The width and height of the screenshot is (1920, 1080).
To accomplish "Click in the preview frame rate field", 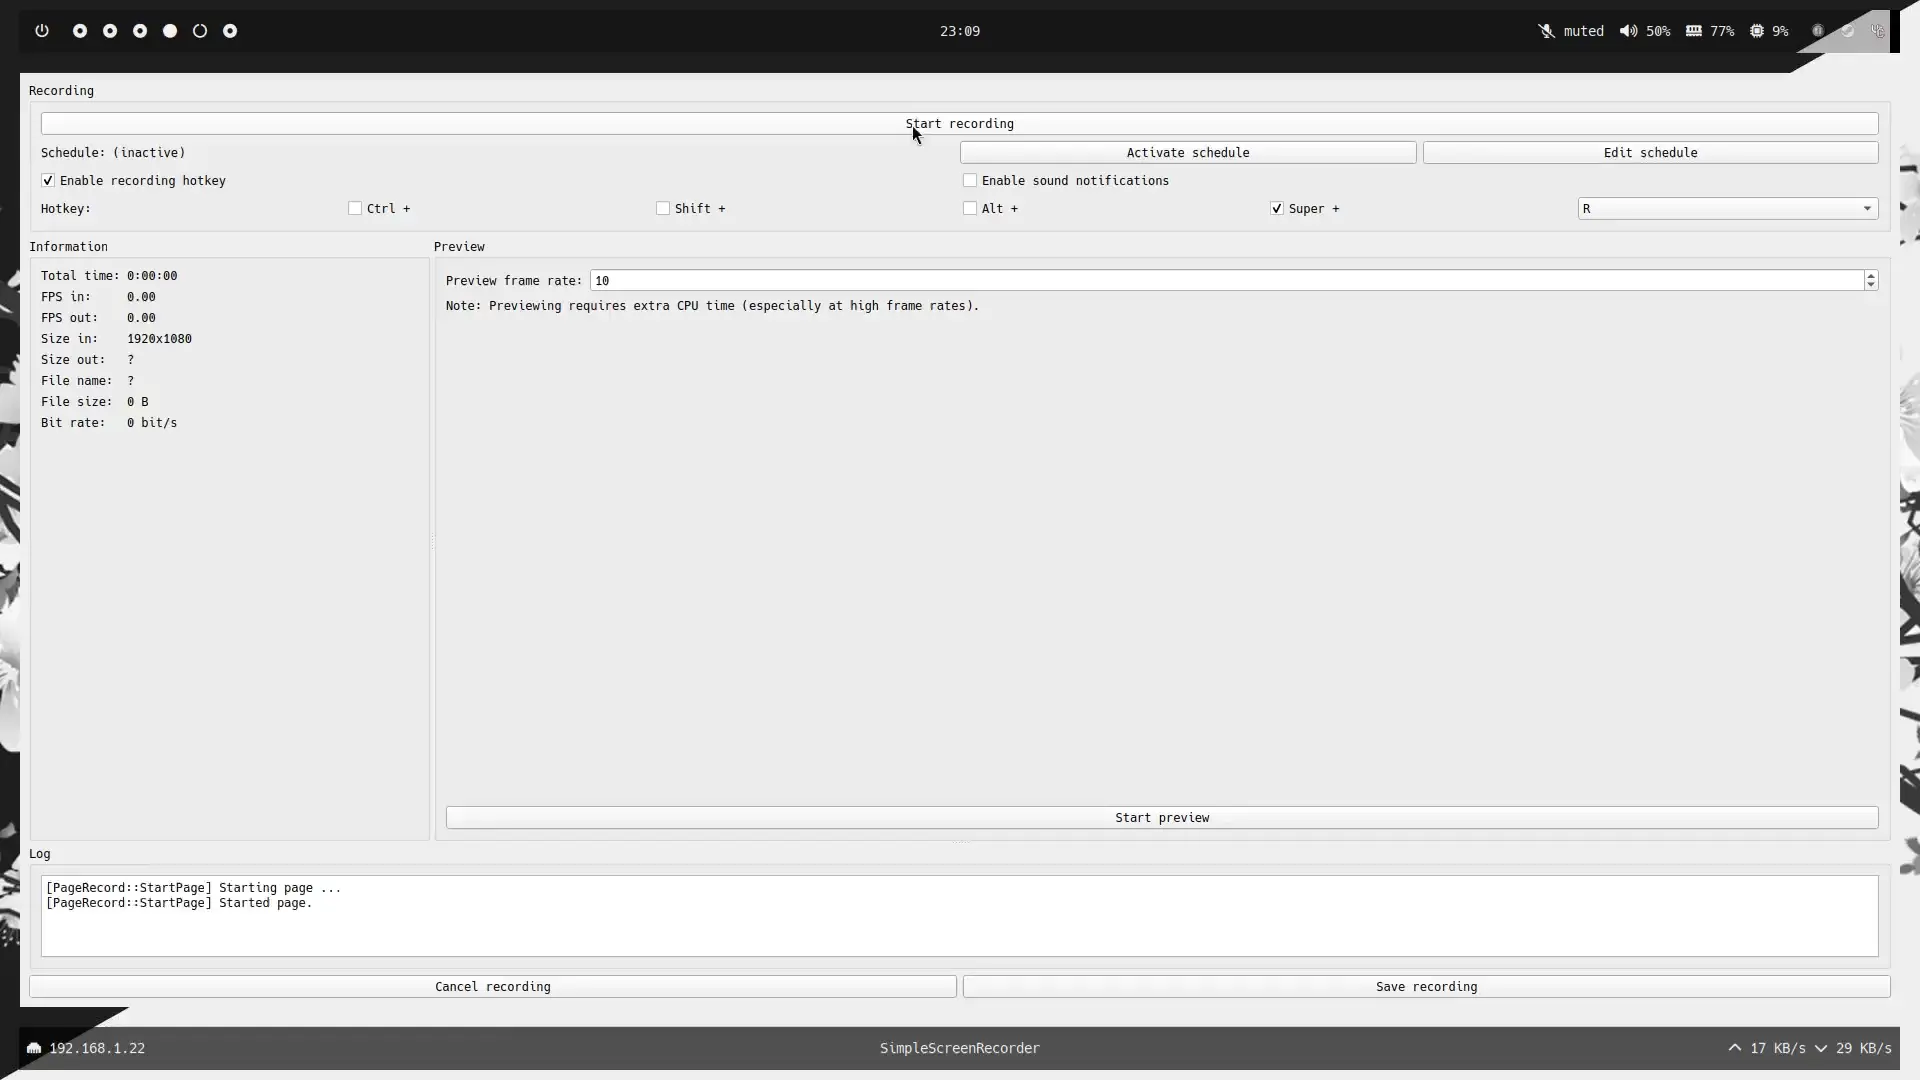I will [1225, 281].
